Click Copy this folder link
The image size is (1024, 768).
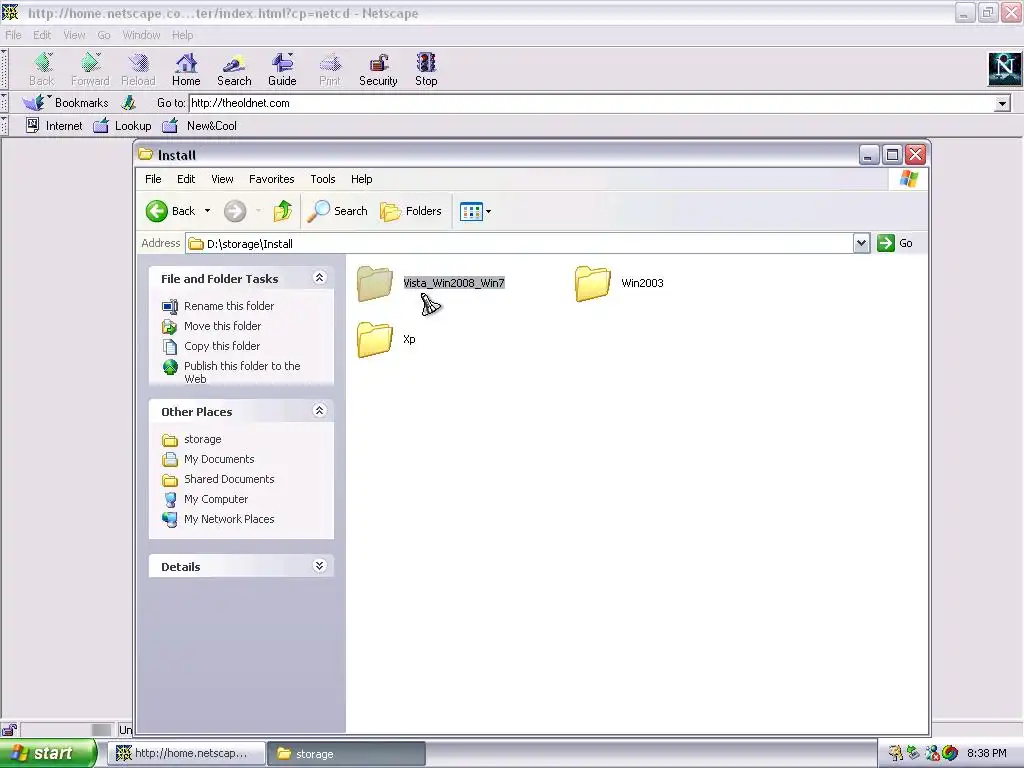[221, 346]
